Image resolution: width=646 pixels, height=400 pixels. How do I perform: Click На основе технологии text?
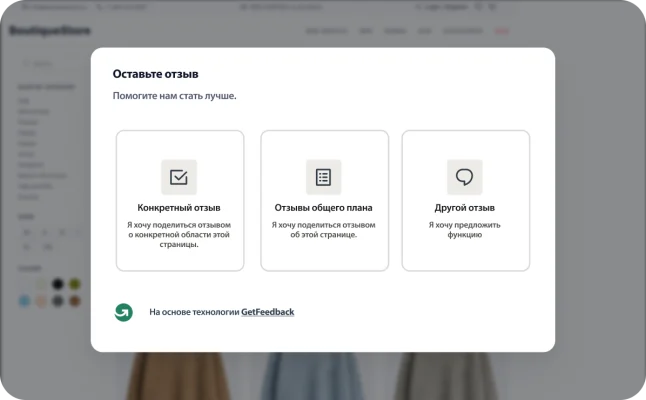coord(194,312)
